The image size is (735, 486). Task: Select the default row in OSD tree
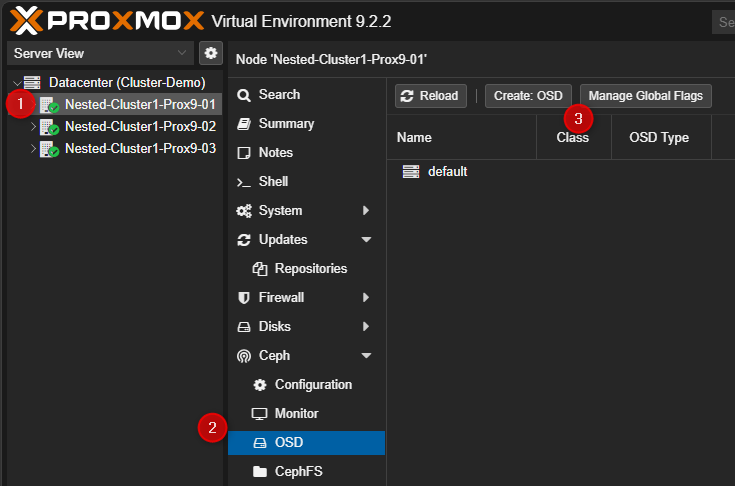click(561, 172)
